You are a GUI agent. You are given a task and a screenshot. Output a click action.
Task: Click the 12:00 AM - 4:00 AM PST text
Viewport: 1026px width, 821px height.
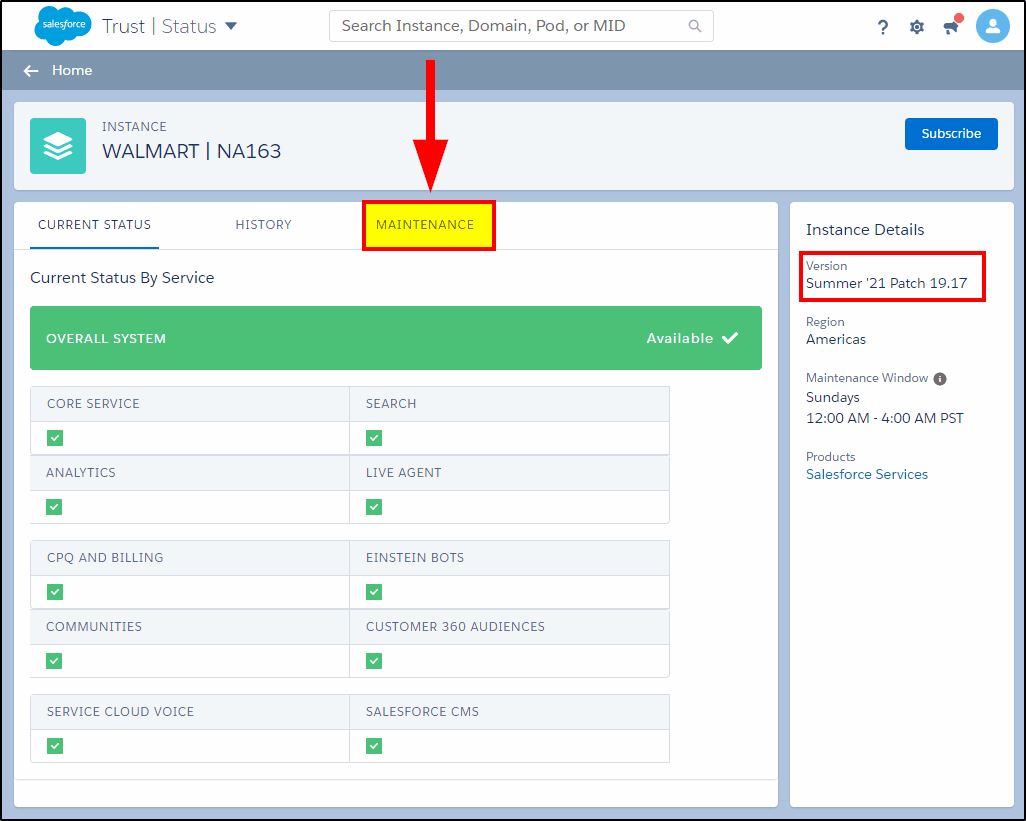point(885,418)
